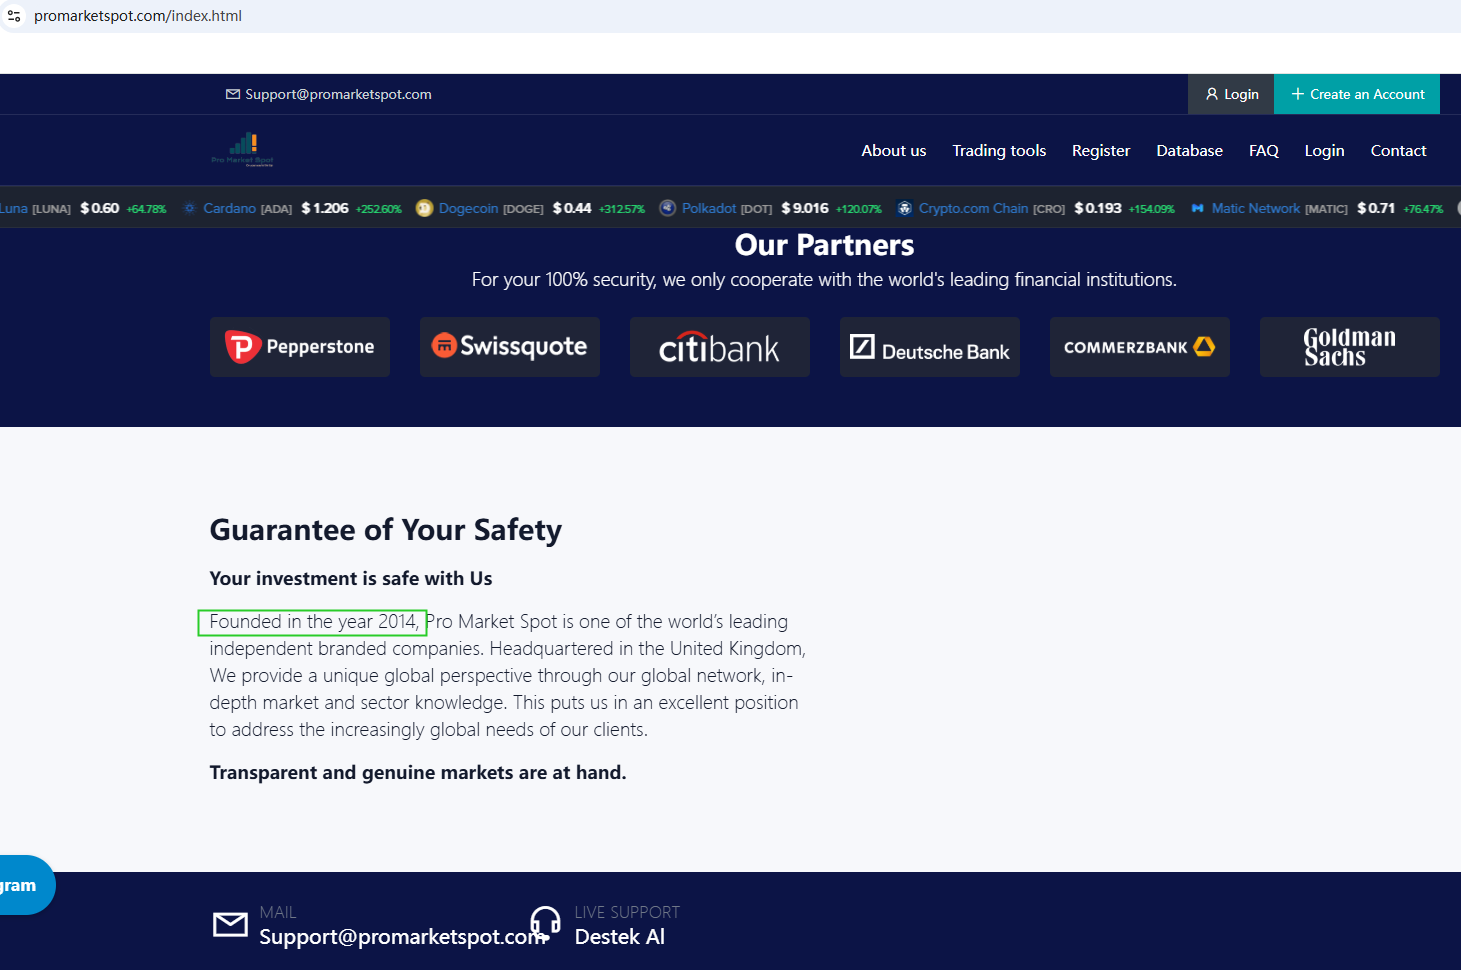
Task: Click the live support headset icon
Action: point(545,921)
